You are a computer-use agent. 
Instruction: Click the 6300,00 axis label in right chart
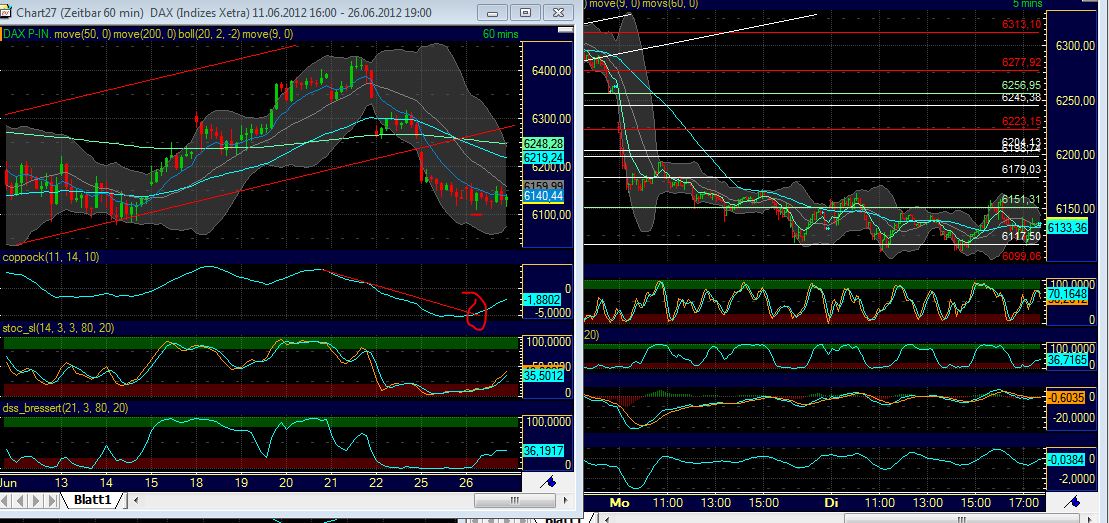pos(1076,46)
